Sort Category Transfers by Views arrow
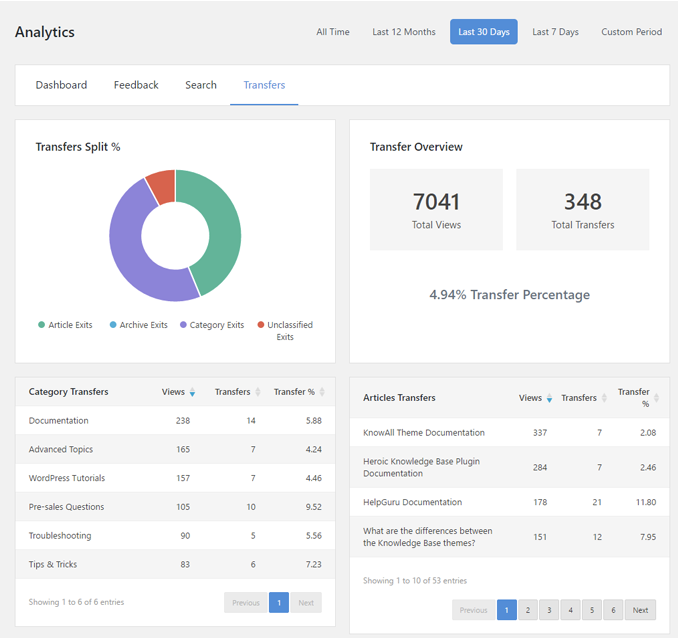 192,392
